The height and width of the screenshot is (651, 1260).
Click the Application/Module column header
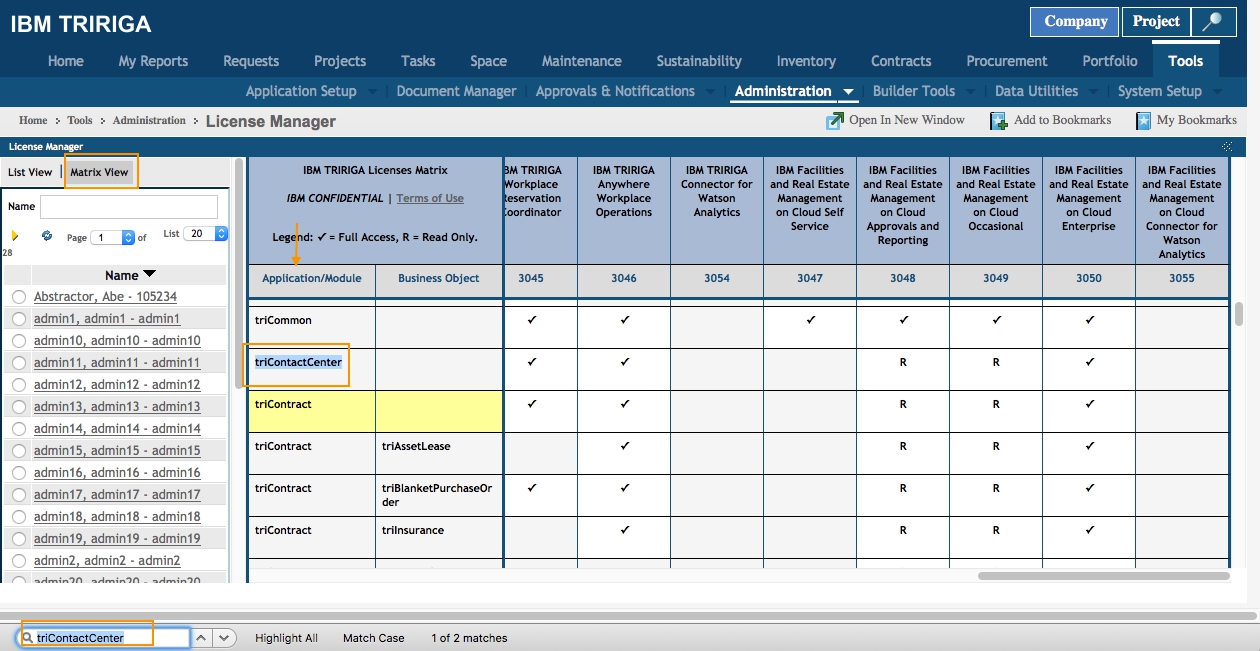pyautogui.click(x=312, y=278)
